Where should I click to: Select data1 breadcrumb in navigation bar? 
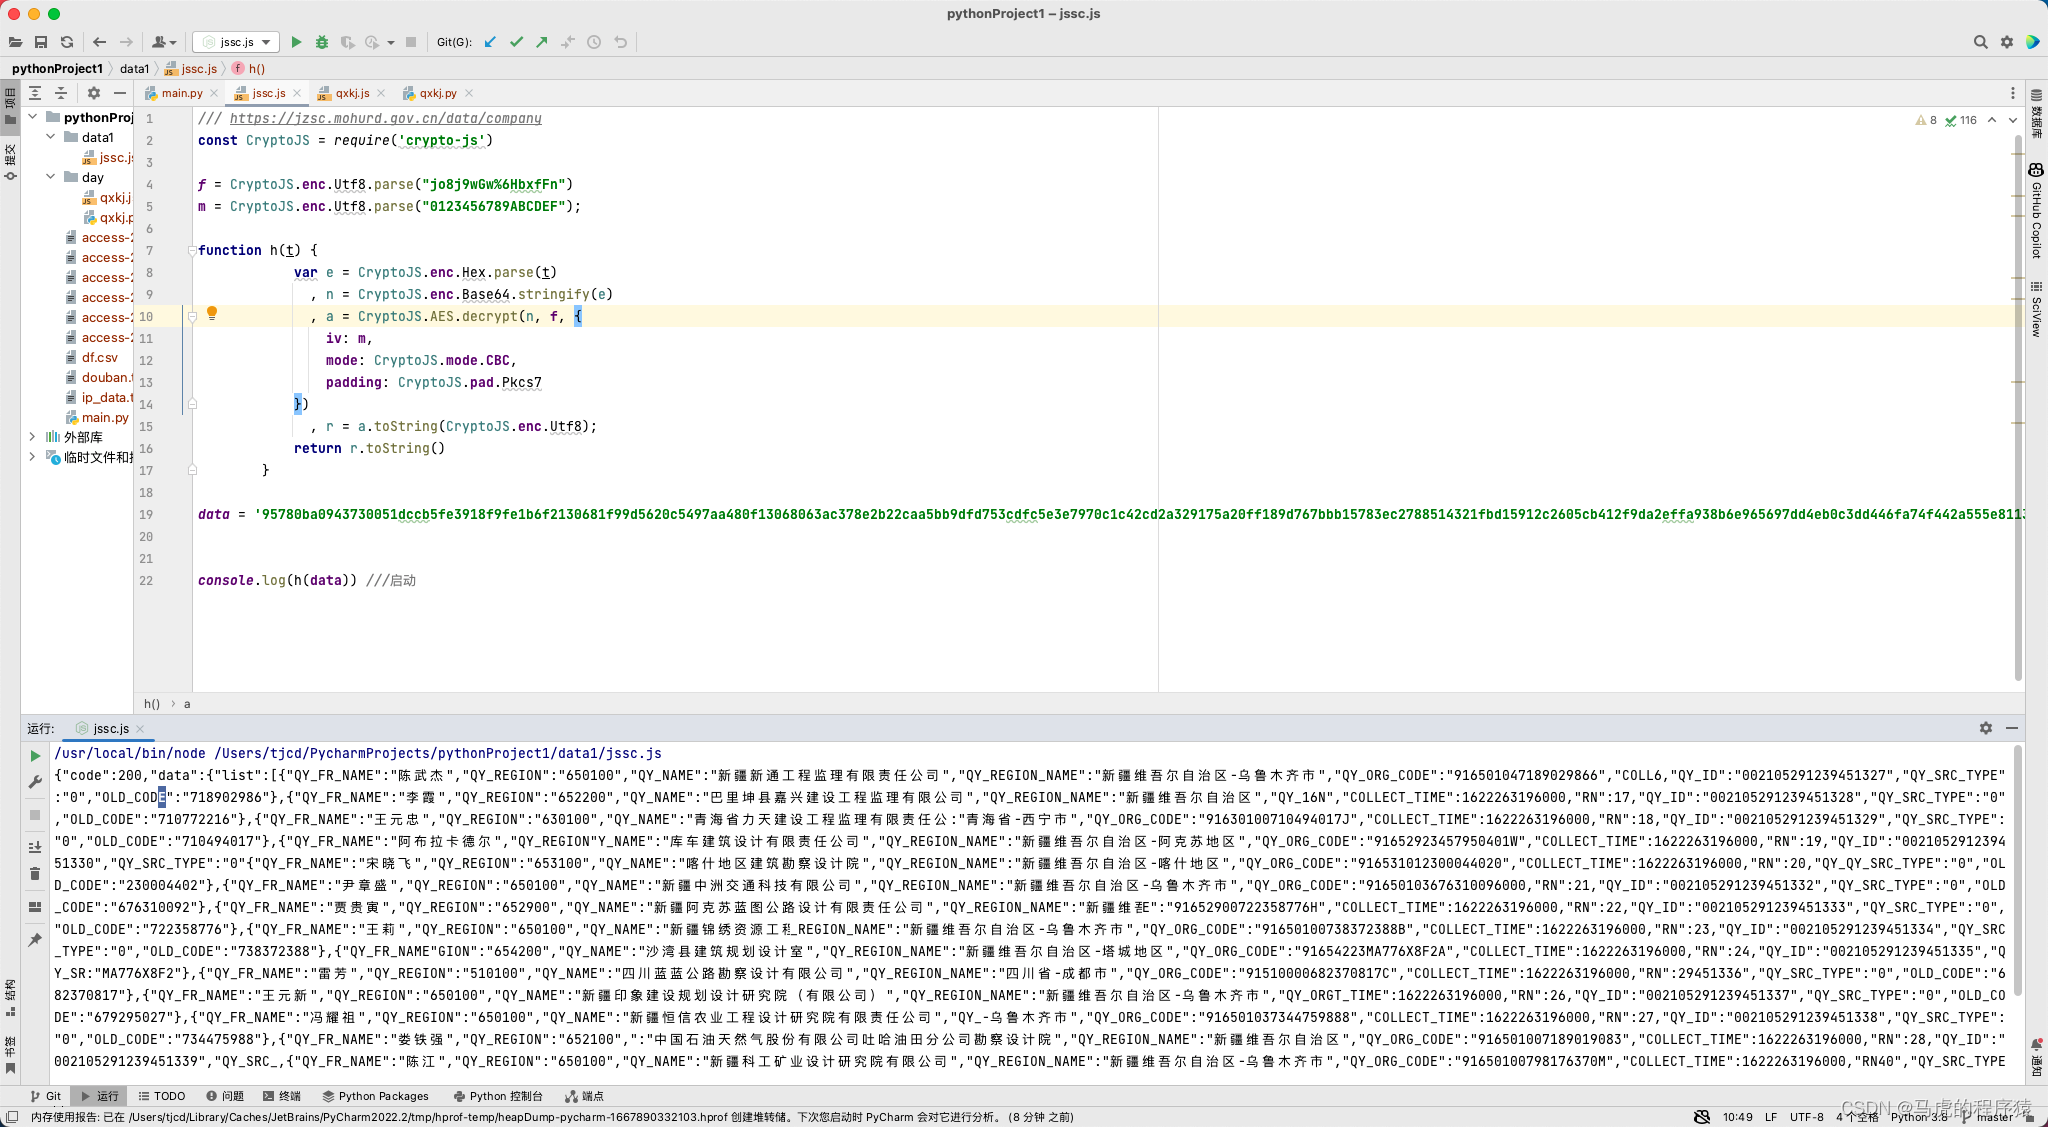click(134, 69)
